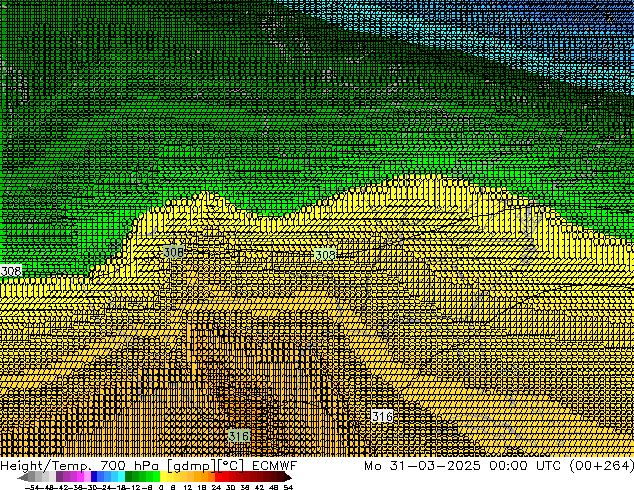Click the gray left arrow end of legend

click(x=23, y=476)
